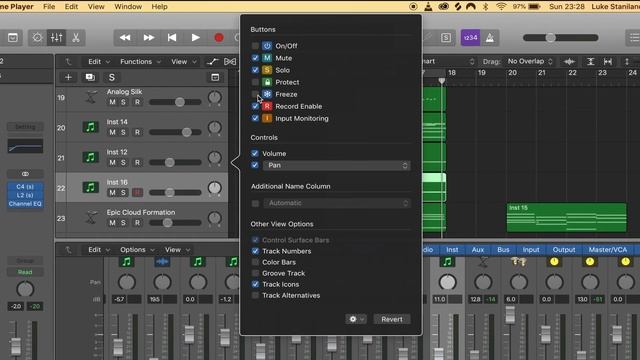The height and width of the screenshot is (360, 640).
Task: Toggle the Automation curve icon
Action: pos(212,62)
